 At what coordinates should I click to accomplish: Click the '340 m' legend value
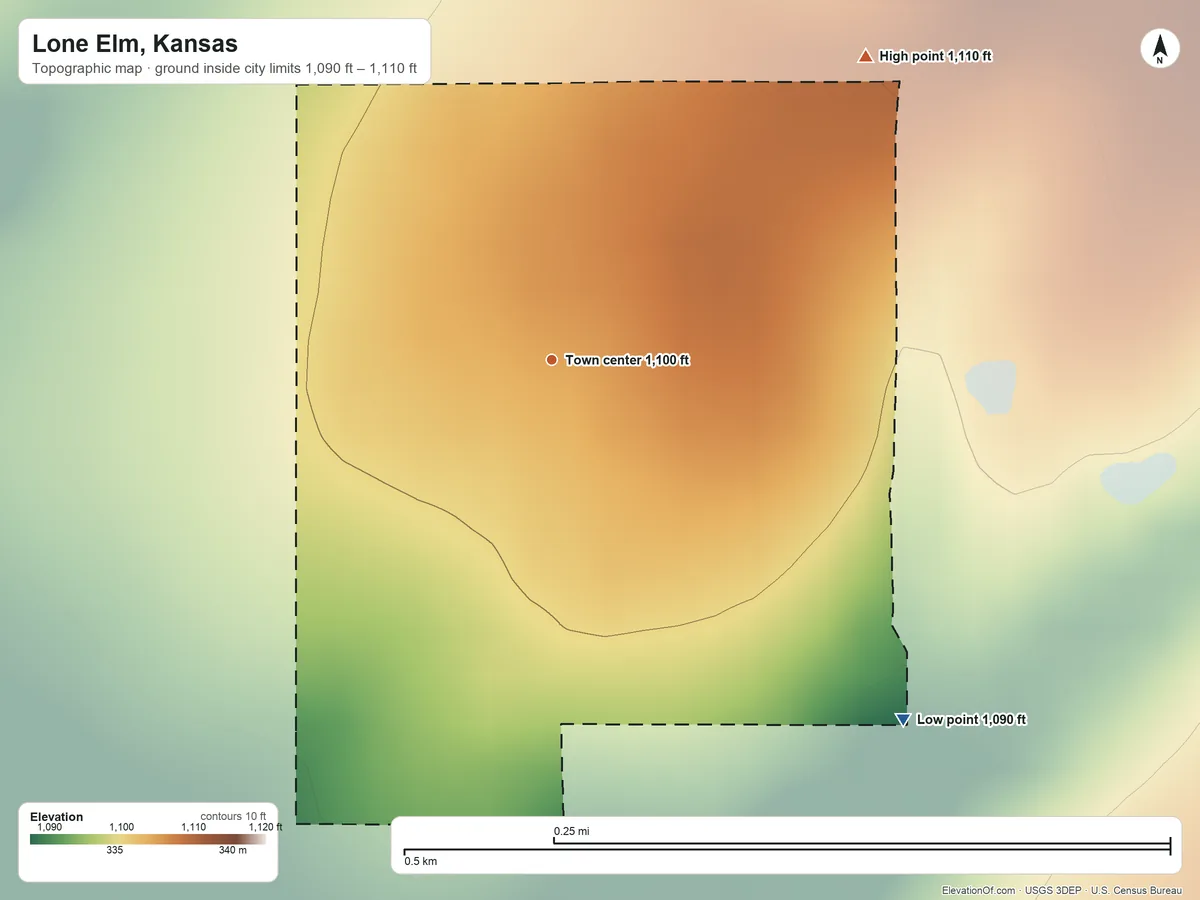[232, 850]
